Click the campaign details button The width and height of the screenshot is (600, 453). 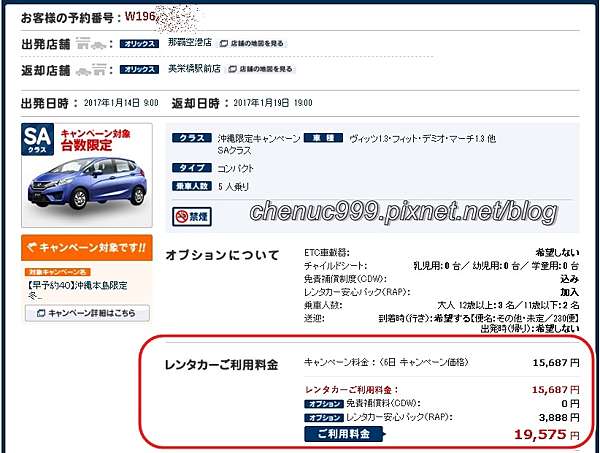click(x=87, y=313)
